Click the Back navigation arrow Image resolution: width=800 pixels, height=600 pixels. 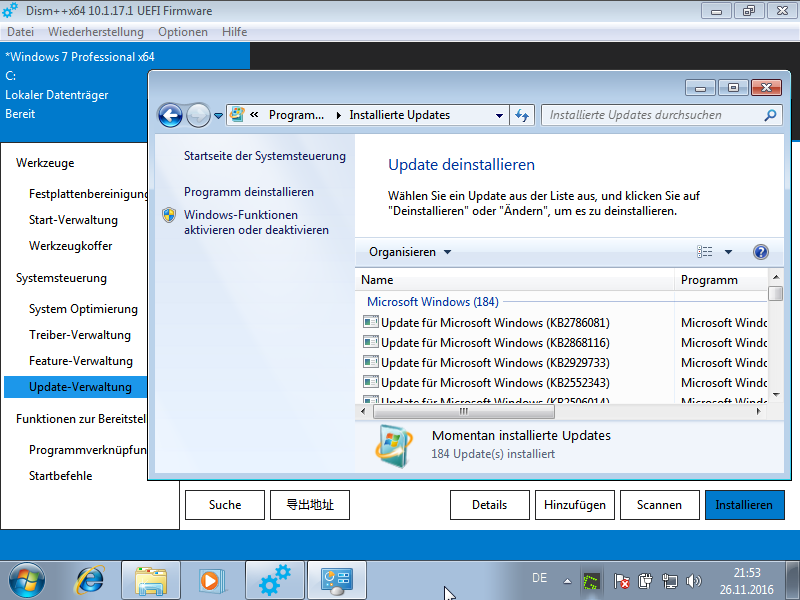[x=170, y=115]
